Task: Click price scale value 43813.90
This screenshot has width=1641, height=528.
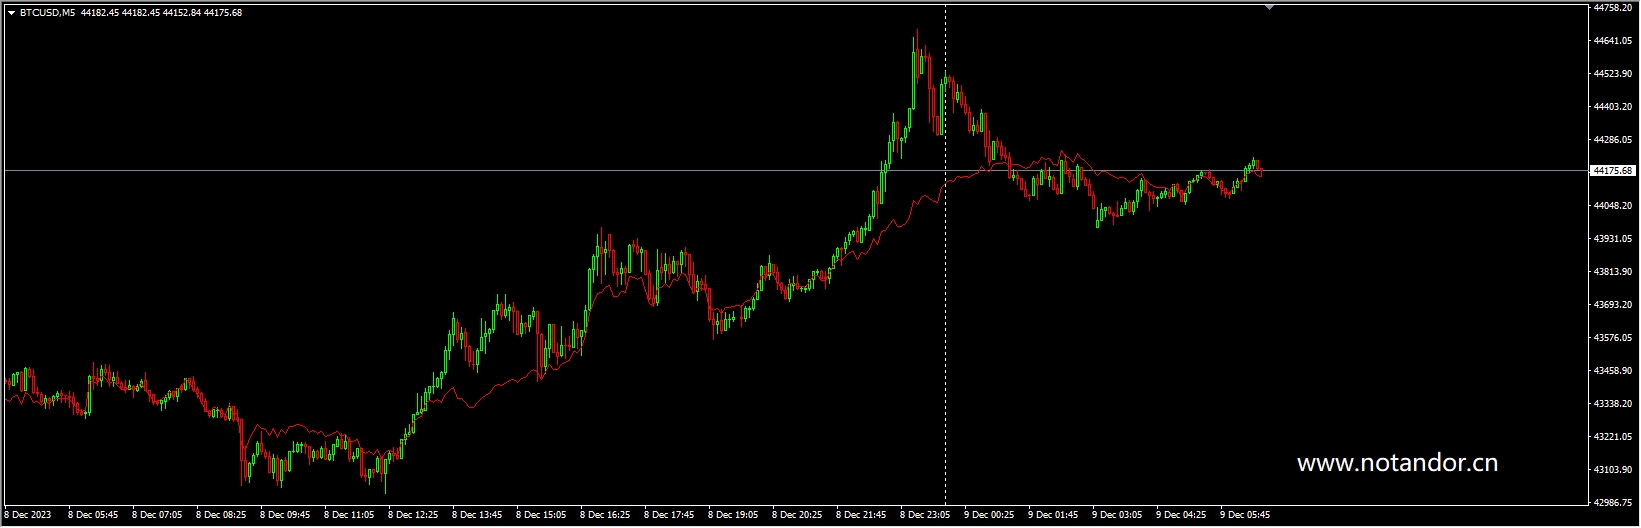Action: (1612, 272)
